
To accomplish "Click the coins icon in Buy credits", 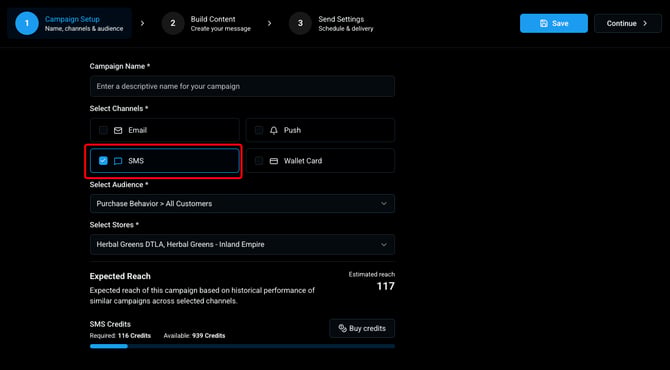I will (342, 328).
